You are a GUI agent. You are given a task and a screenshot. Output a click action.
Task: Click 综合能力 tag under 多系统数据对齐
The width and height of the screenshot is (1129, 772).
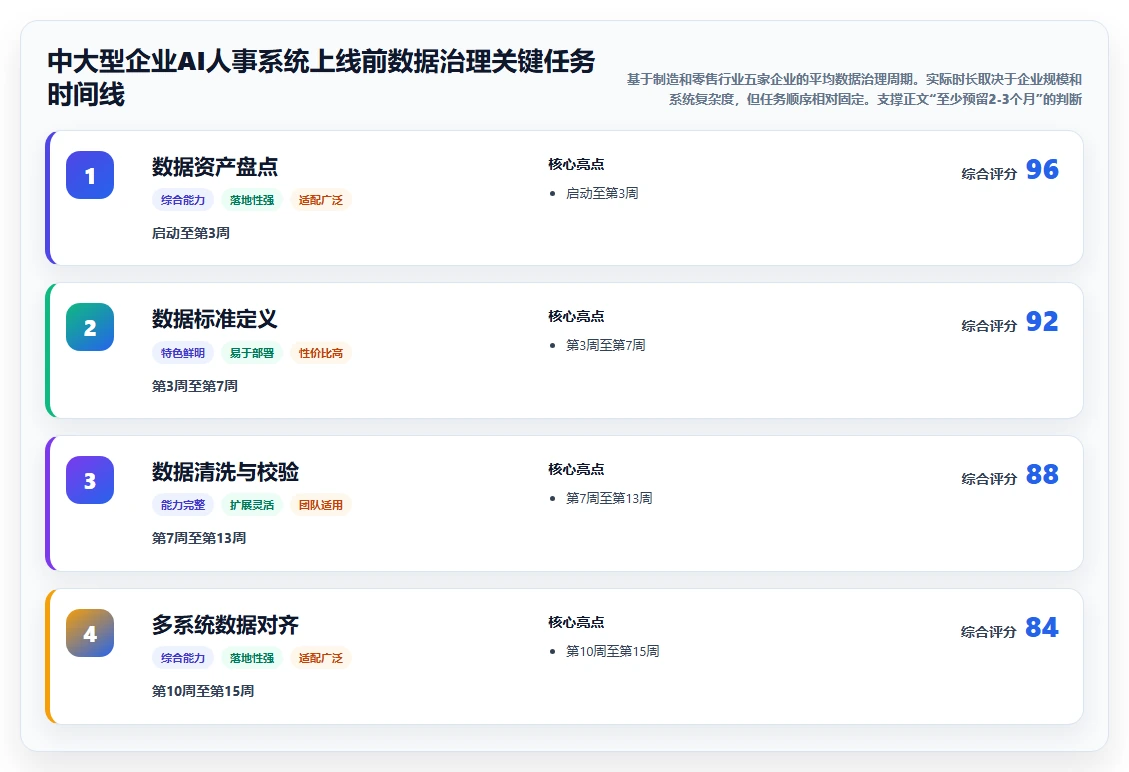pos(183,658)
